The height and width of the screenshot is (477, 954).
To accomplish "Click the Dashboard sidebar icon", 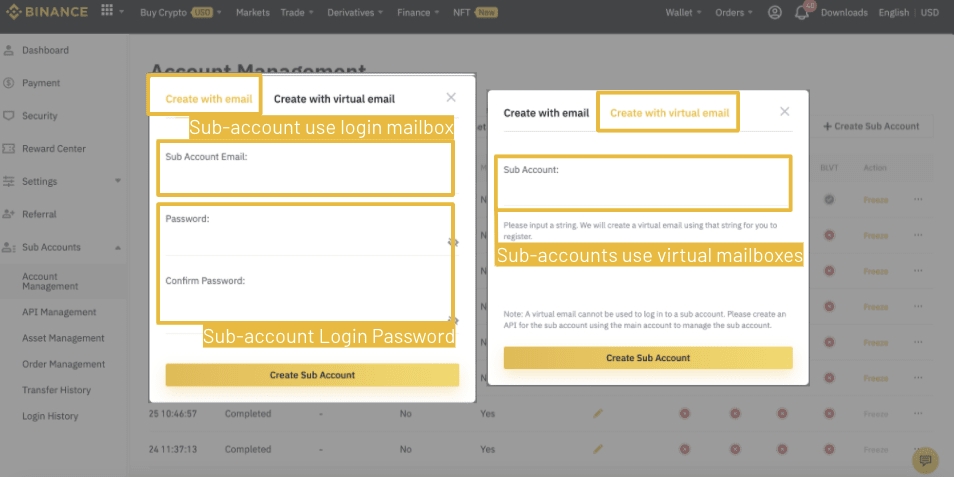I will 9,50.
